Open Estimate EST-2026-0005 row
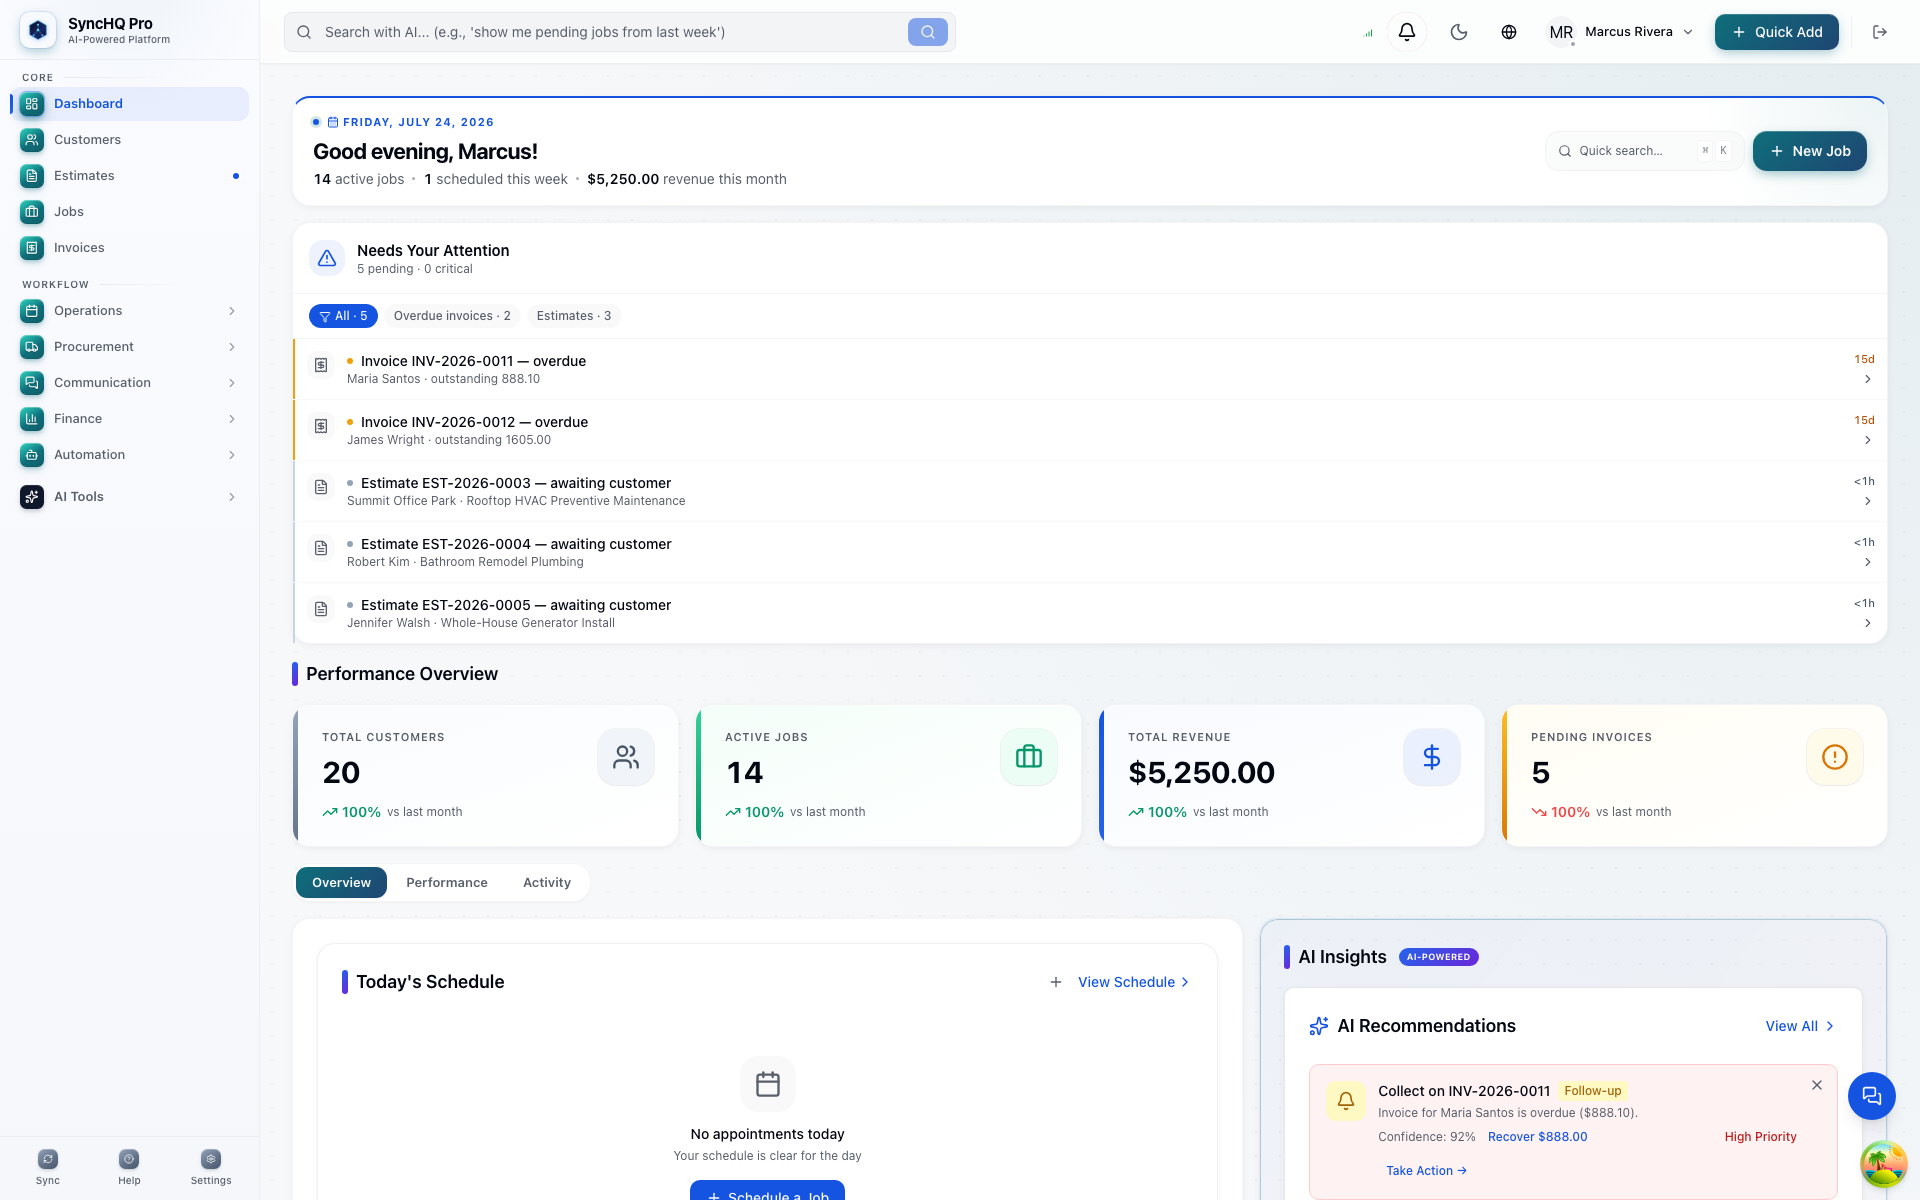The image size is (1920, 1200). pos(1090,614)
